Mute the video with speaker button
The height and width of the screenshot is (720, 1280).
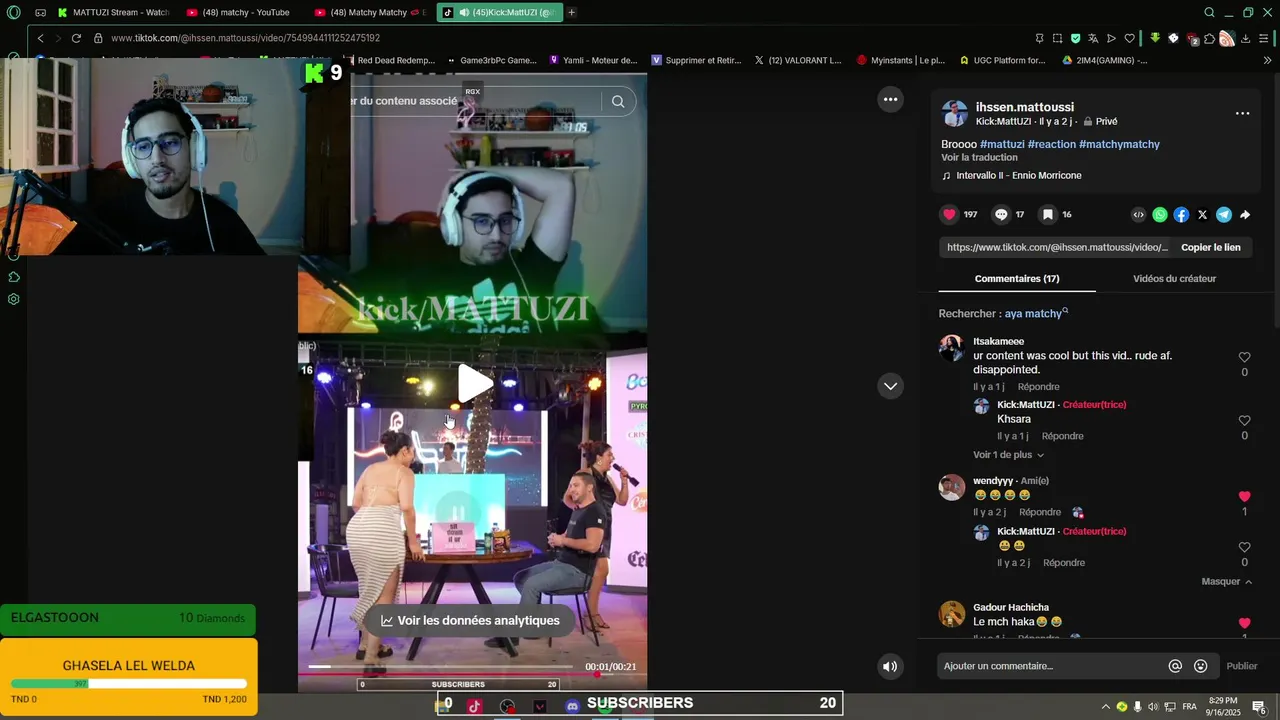(890, 666)
